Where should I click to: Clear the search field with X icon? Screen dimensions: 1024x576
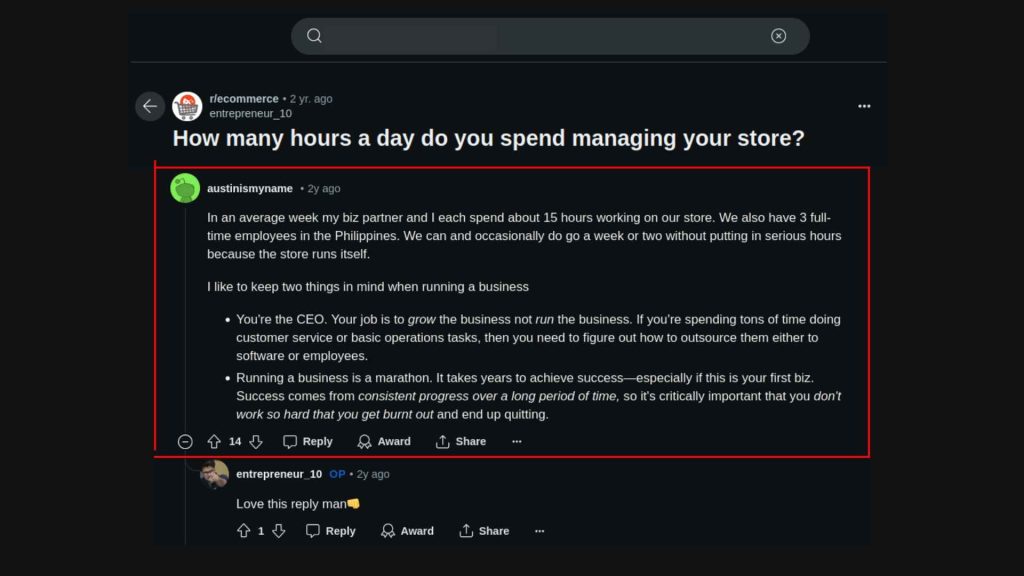pos(778,36)
